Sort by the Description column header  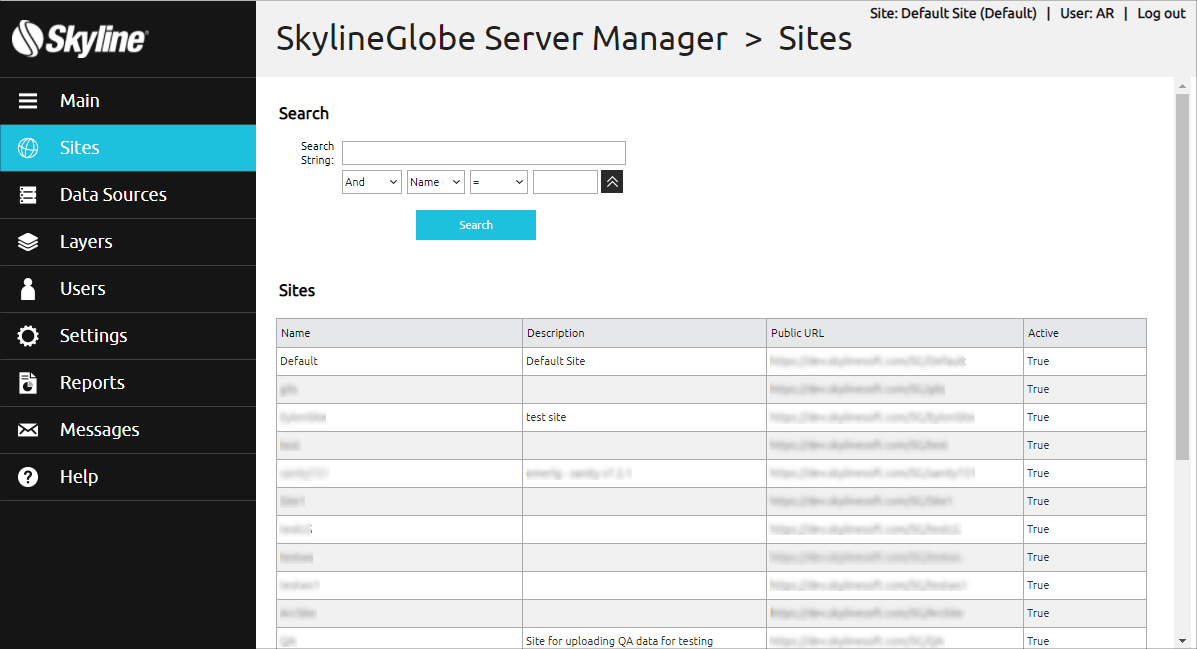point(644,333)
